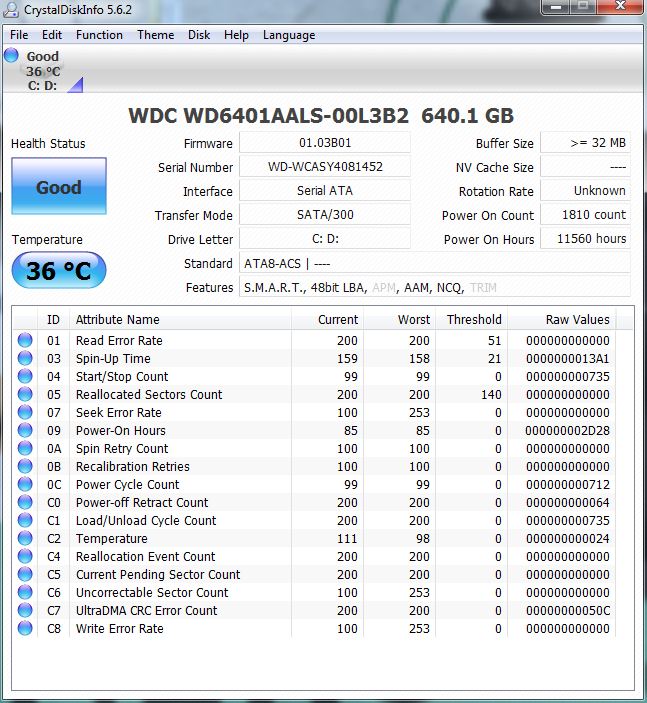Image resolution: width=647 pixels, height=703 pixels.
Task: Click the Spin-Up Time status orb
Action: pos(25,358)
